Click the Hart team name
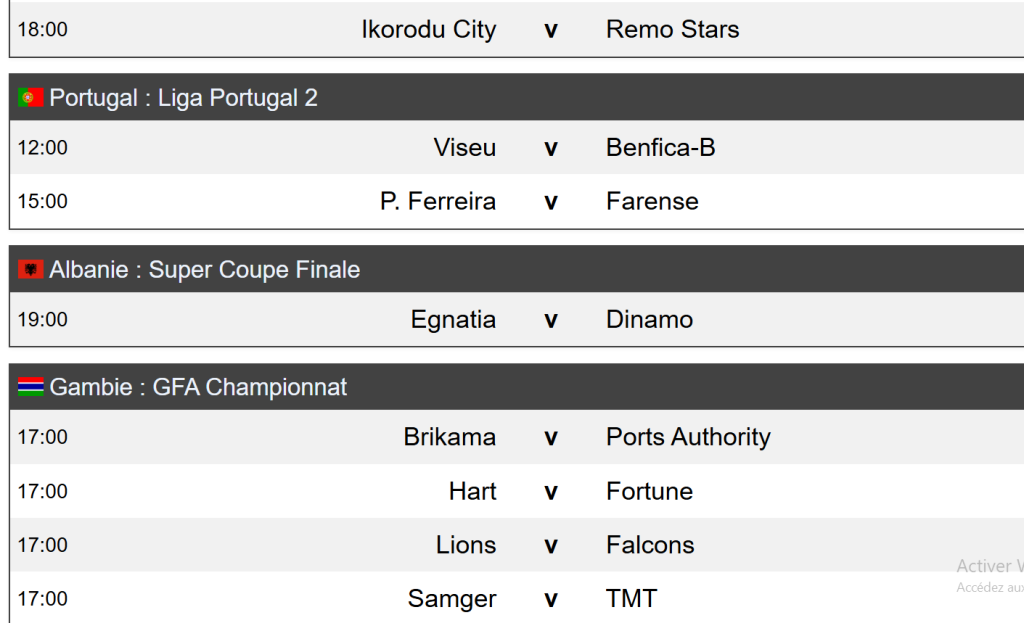The image size is (1024, 623). 472,492
